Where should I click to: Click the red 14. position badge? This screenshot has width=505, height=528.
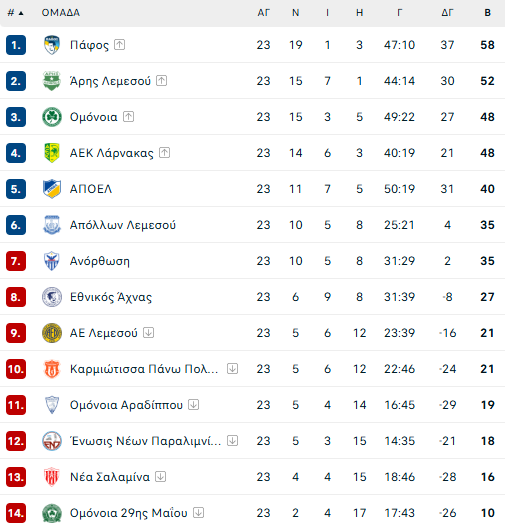click(16, 513)
